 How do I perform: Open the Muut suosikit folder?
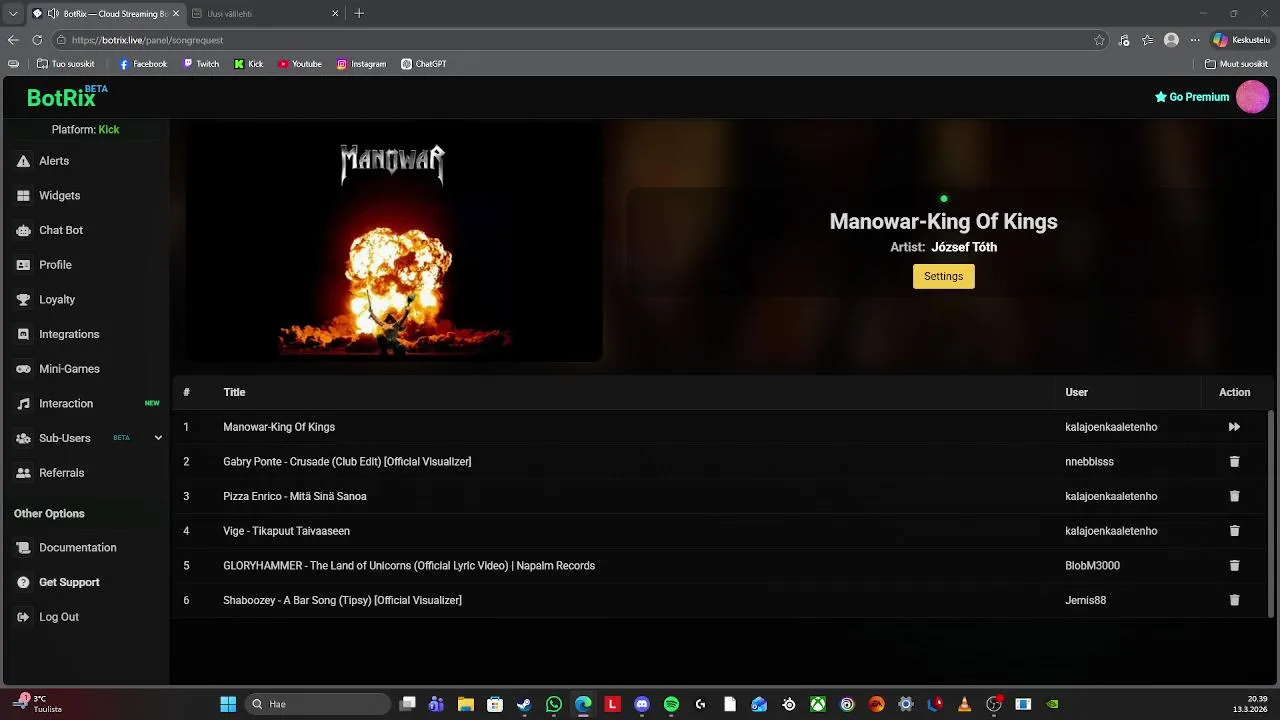[1237, 64]
